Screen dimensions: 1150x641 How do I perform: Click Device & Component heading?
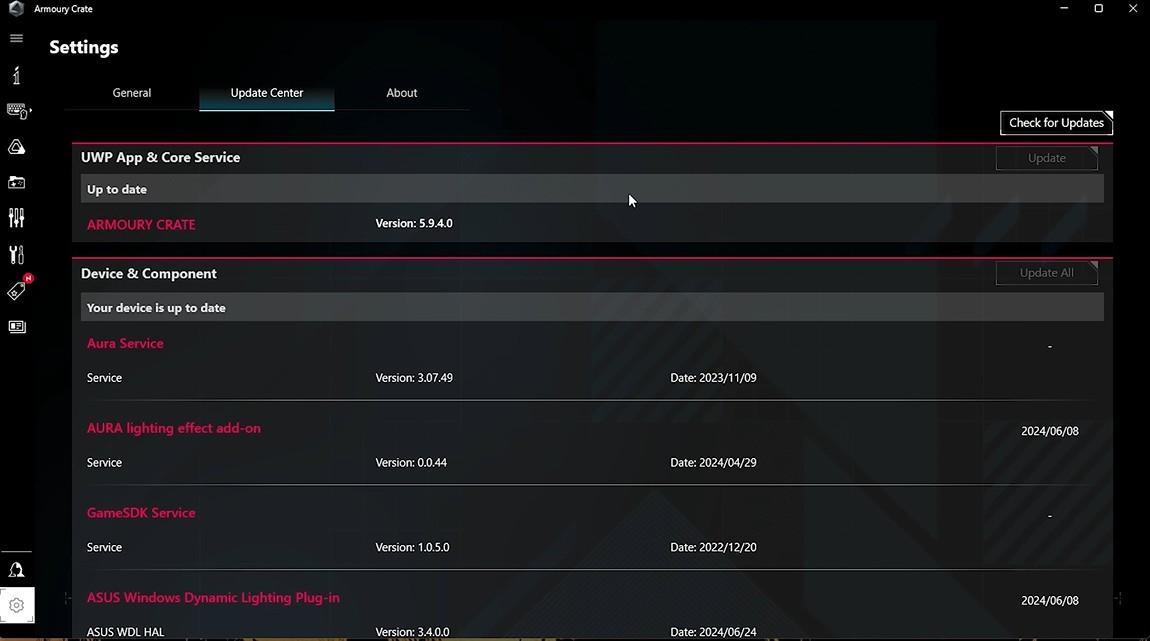coord(149,274)
